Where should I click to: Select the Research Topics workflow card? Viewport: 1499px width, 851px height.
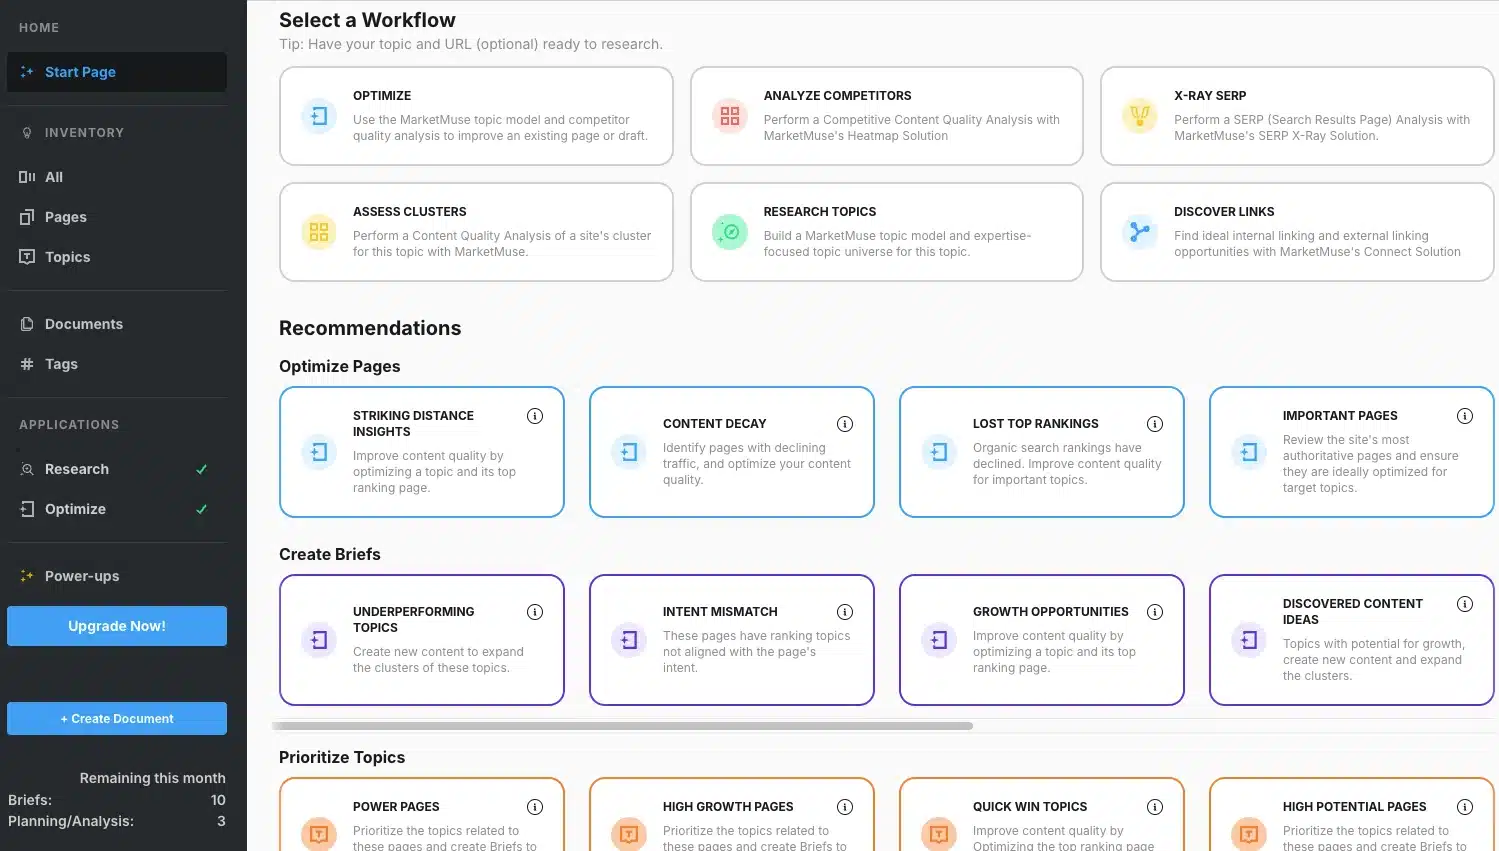887,232
